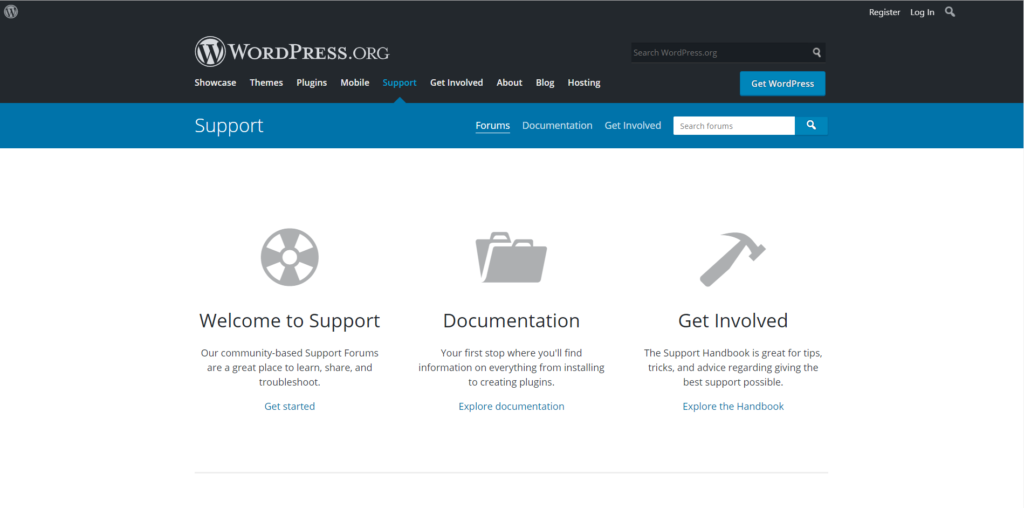Open the Themes menu item
This screenshot has width=1024, height=508.
[266, 83]
